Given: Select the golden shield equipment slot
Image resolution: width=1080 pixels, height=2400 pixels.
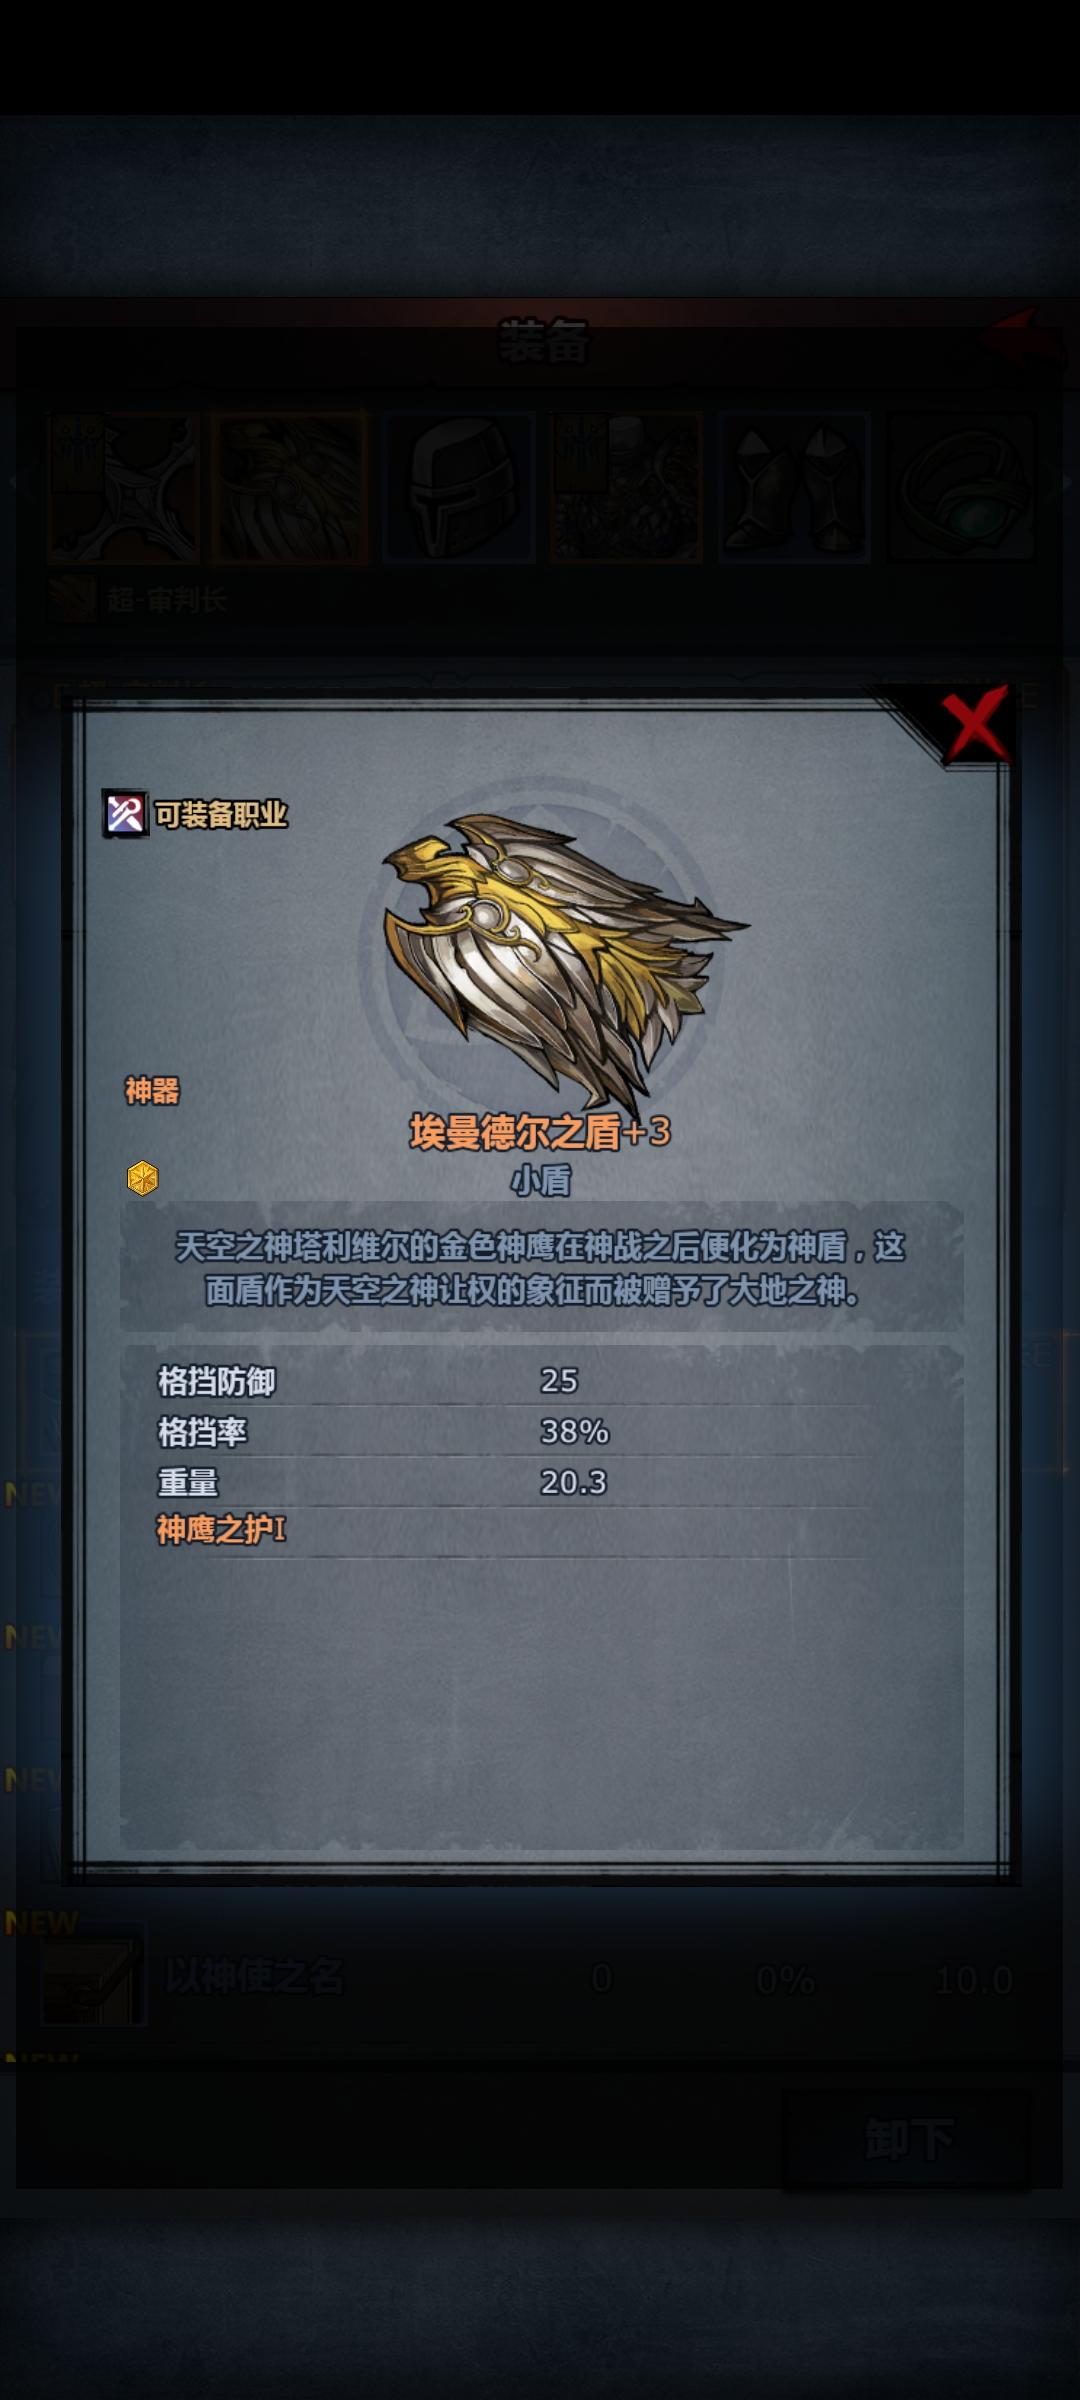Looking at the screenshot, I should pyautogui.click(x=290, y=488).
